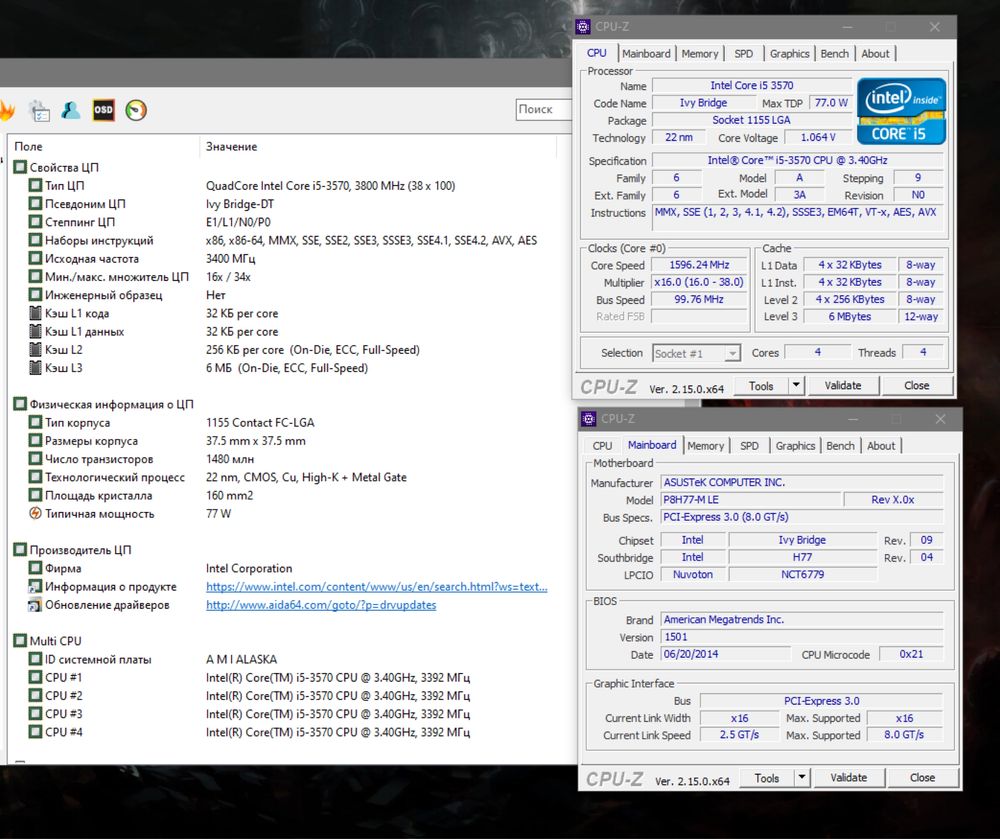Click the icon beside Информация о продукте
The width and height of the screenshot is (1000, 839).
35,587
